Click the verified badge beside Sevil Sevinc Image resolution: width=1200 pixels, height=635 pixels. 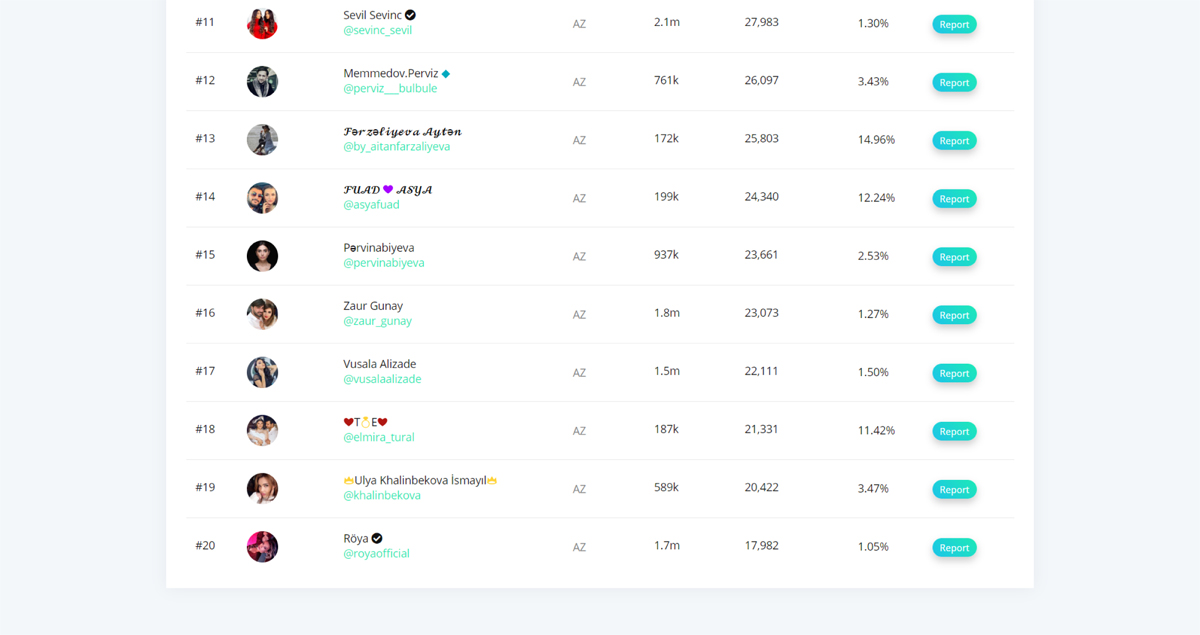click(x=410, y=15)
